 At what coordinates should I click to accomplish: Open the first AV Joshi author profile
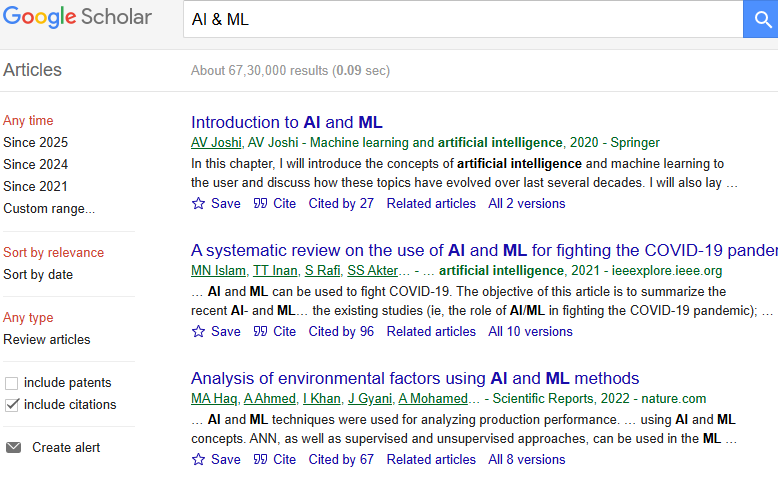click(216, 142)
